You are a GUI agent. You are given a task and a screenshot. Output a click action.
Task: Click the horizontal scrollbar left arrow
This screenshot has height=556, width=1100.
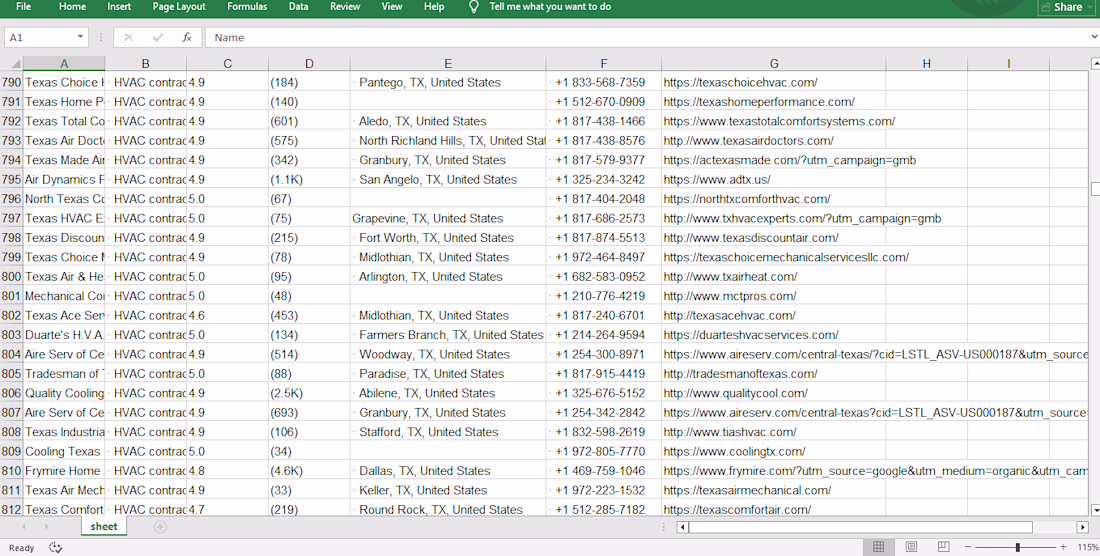(x=683, y=527)
